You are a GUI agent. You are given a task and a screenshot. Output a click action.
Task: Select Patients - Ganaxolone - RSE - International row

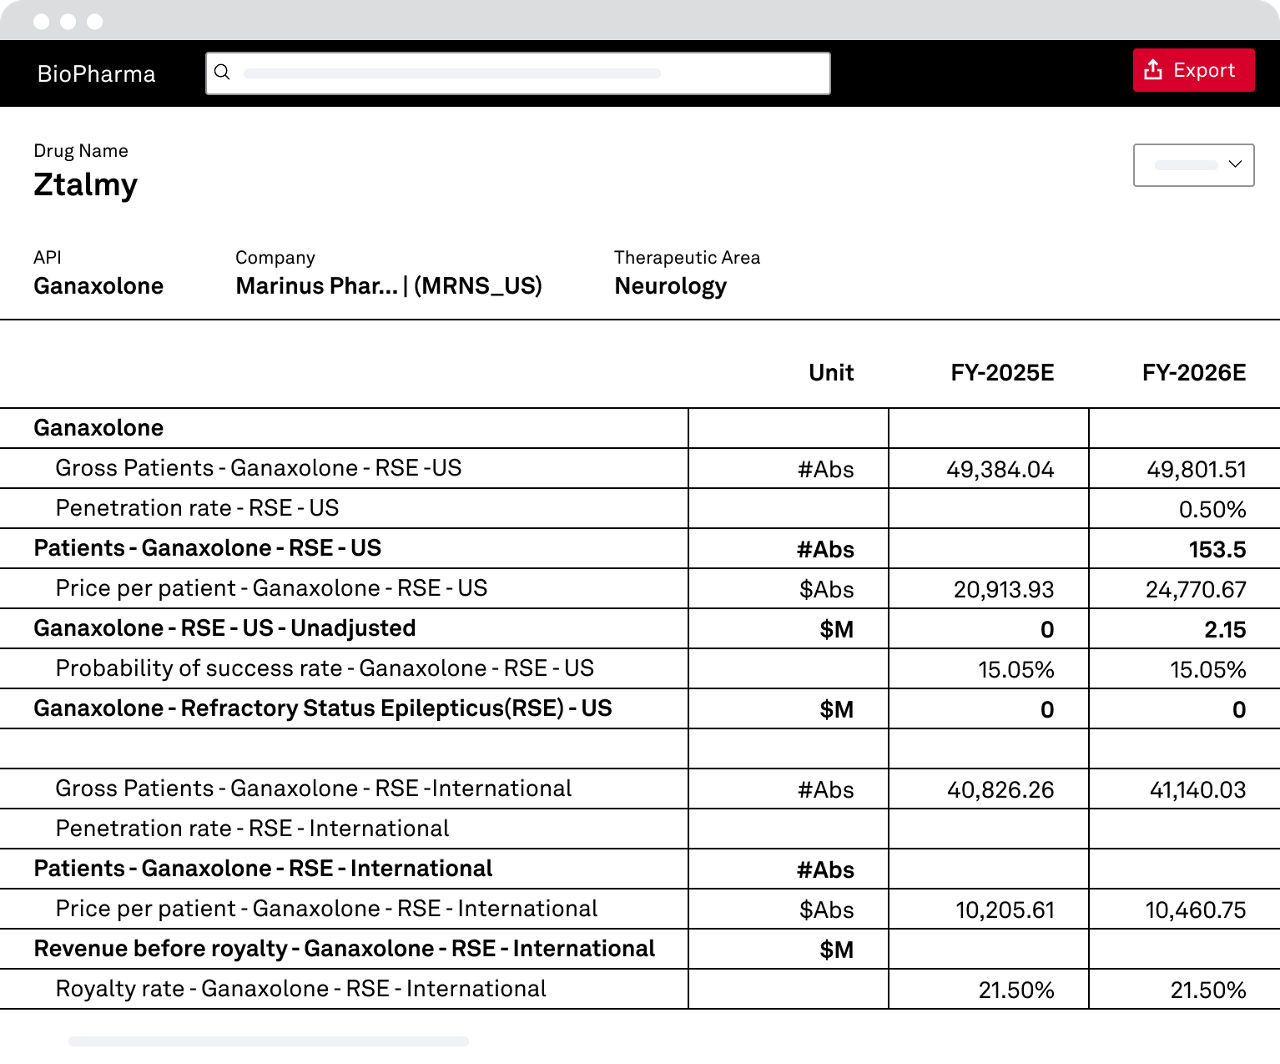[x=263, y=868]
